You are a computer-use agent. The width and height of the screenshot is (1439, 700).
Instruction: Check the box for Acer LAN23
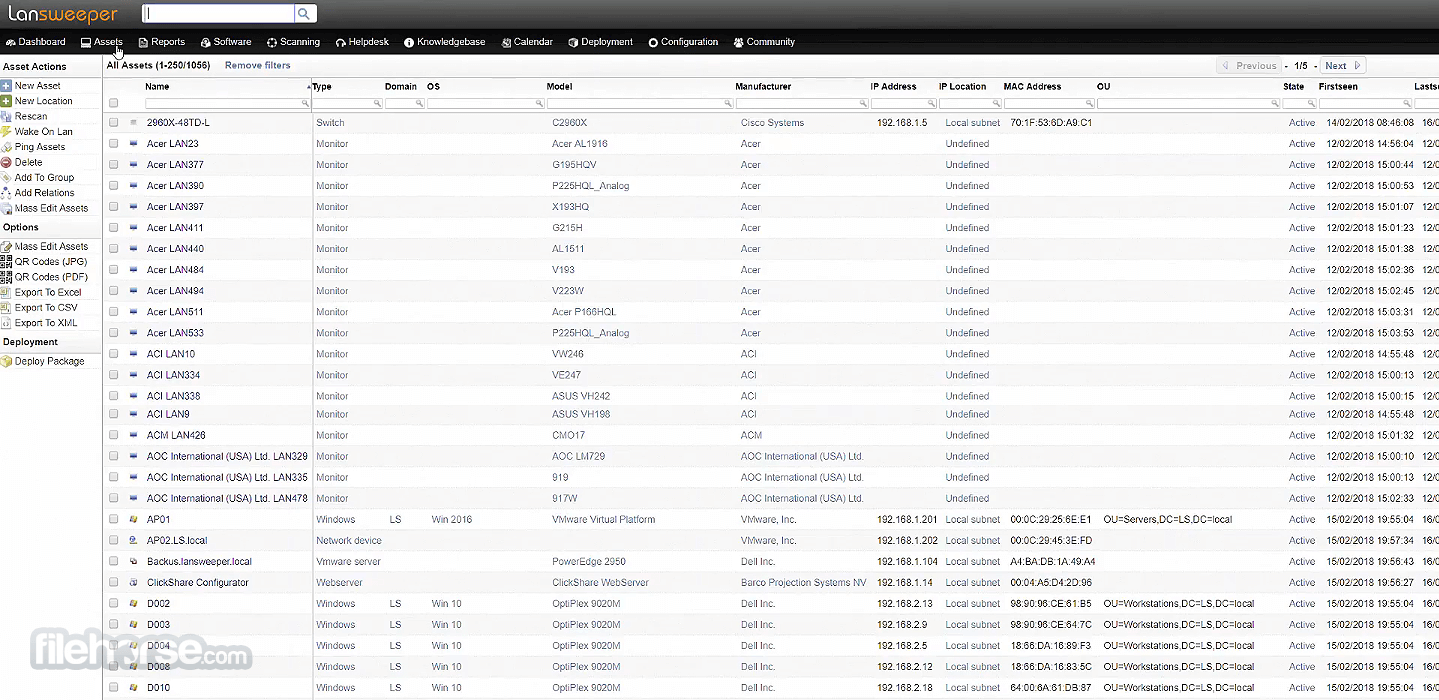pos(114,144)
